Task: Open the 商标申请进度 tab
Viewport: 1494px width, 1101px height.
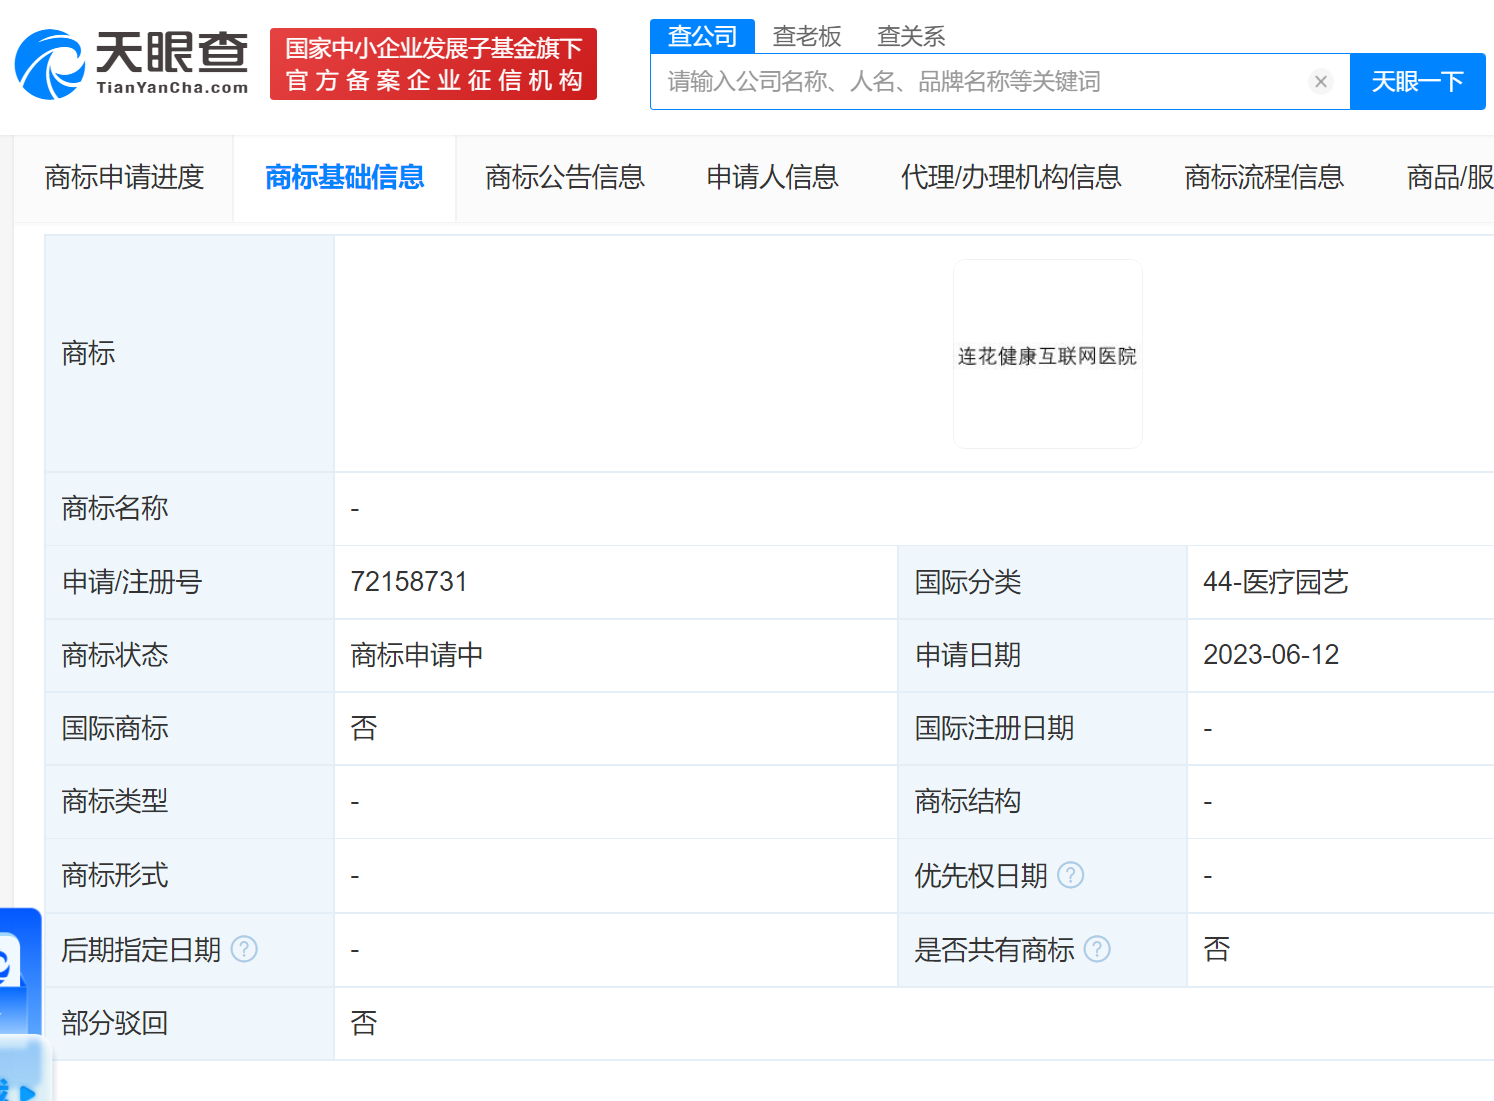Action: [x=125, y=178]
